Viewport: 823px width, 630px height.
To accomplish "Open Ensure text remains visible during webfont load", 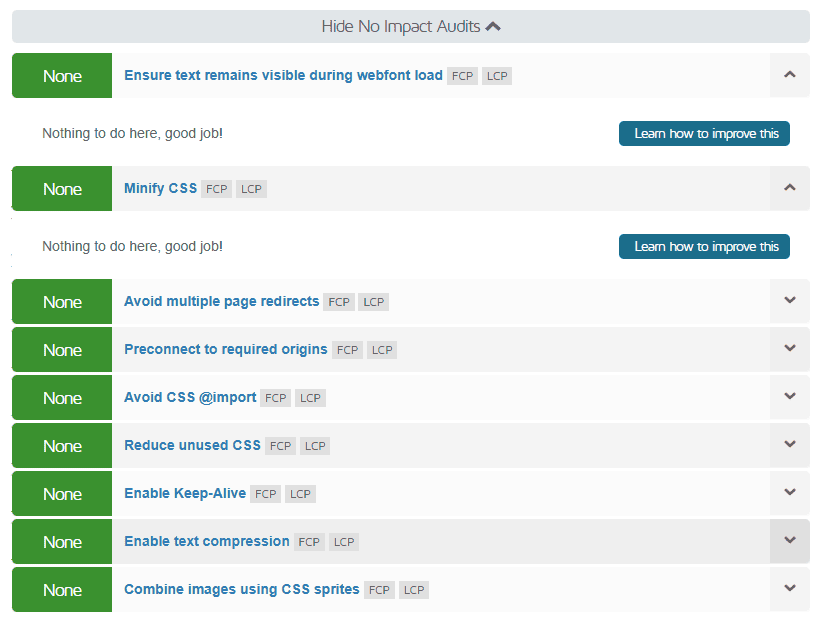I will 283,75.
